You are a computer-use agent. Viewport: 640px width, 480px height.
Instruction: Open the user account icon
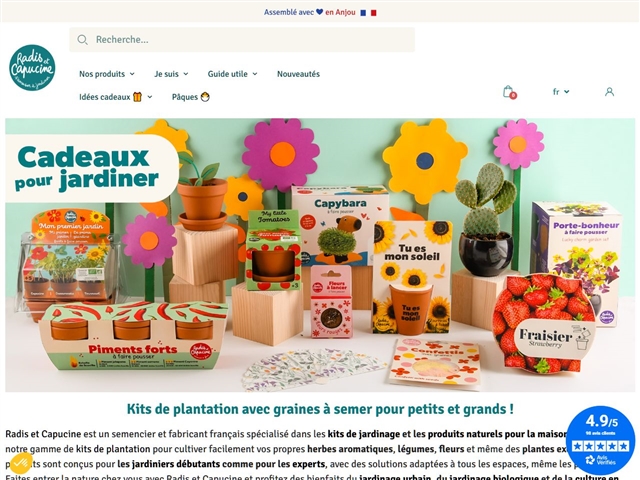point(609,92)
